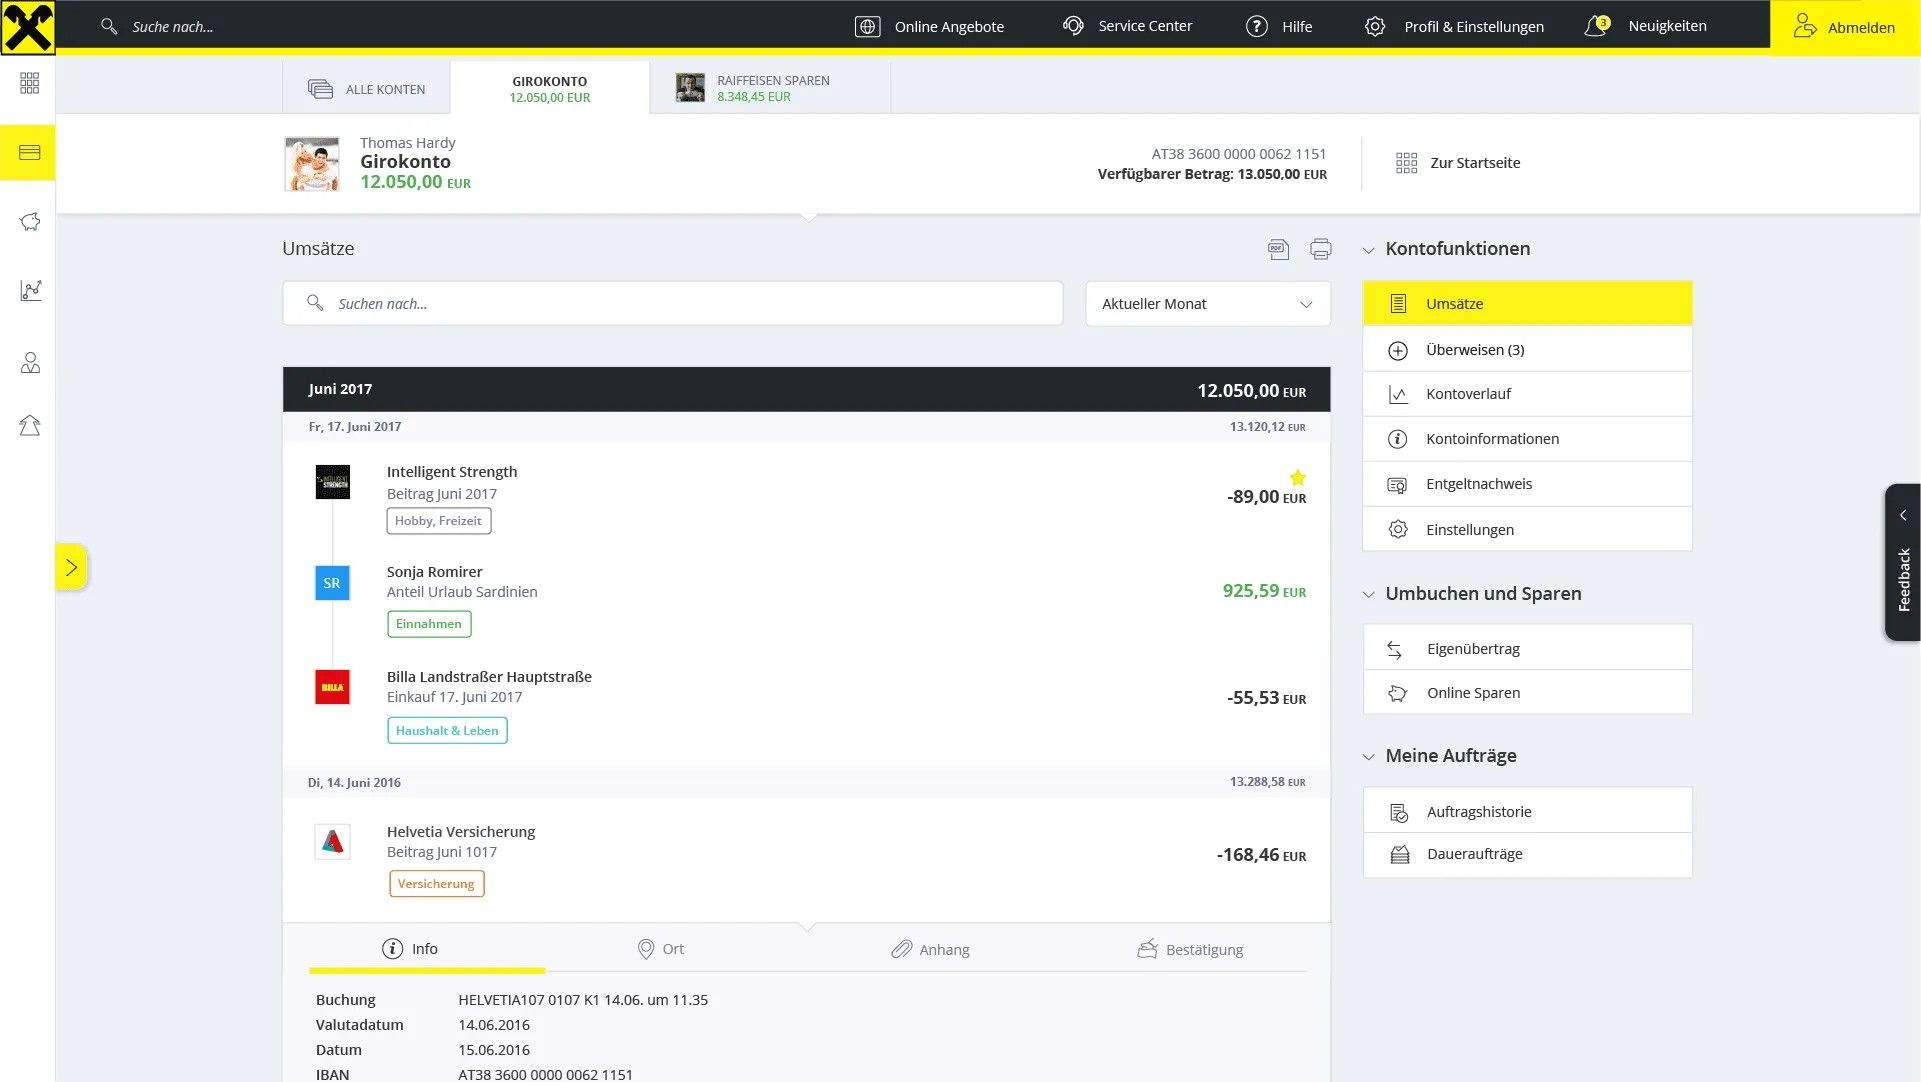This screenshot has height=1082, width=1921.
Task: Click the PDF export icon above the transactions
Action: coord(1278,249)
